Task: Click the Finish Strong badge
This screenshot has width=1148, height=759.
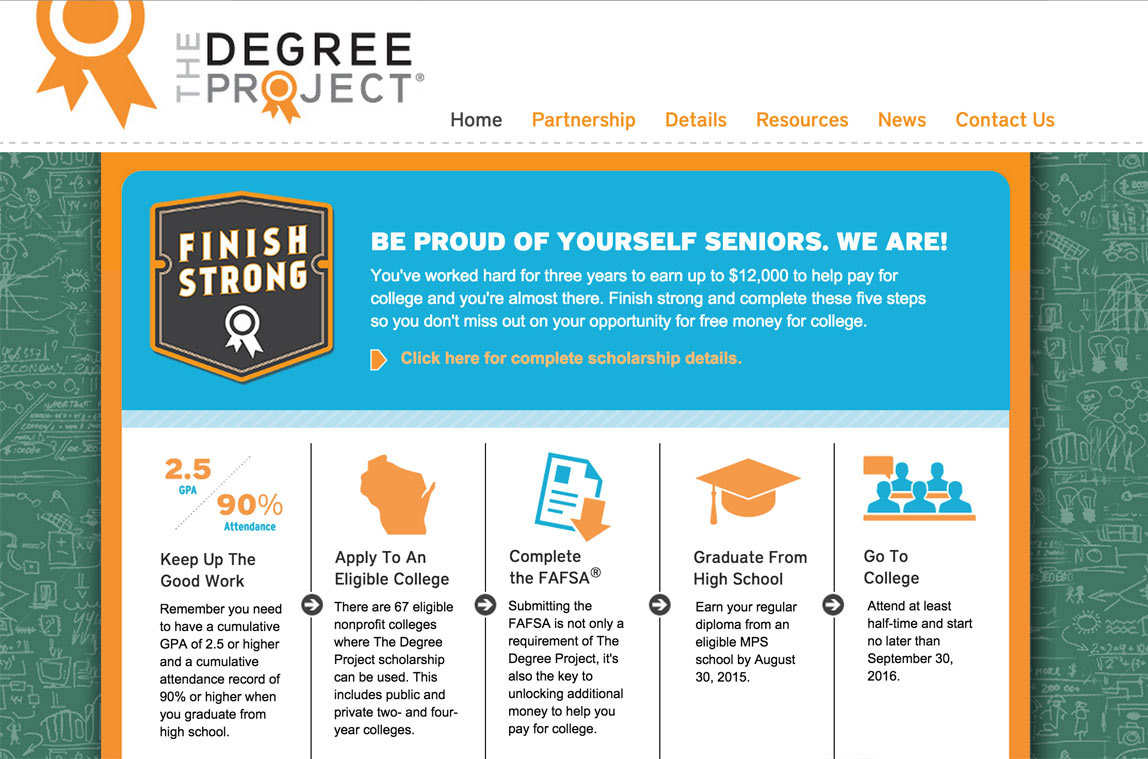Action: click(x=241, y=285)
